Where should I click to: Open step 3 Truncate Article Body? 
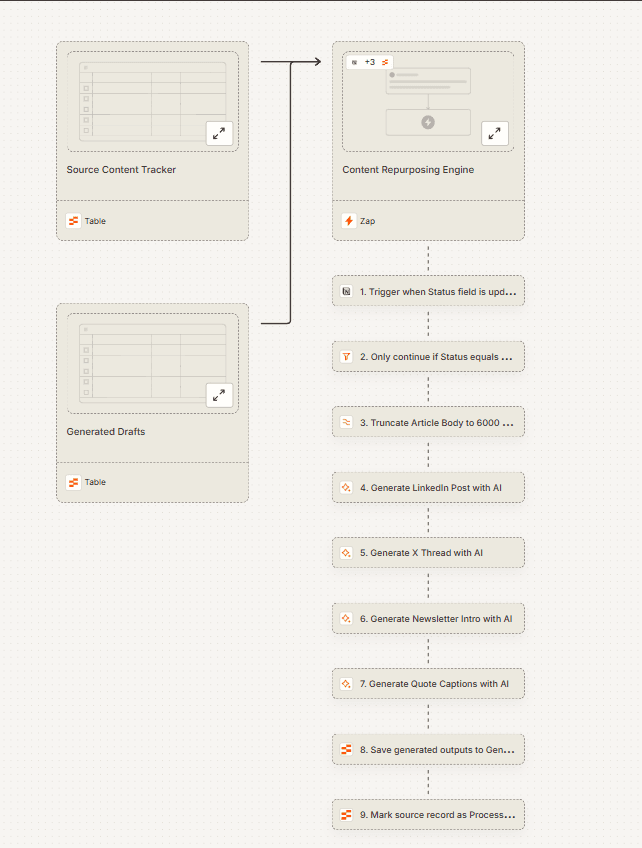click(428, 422)
